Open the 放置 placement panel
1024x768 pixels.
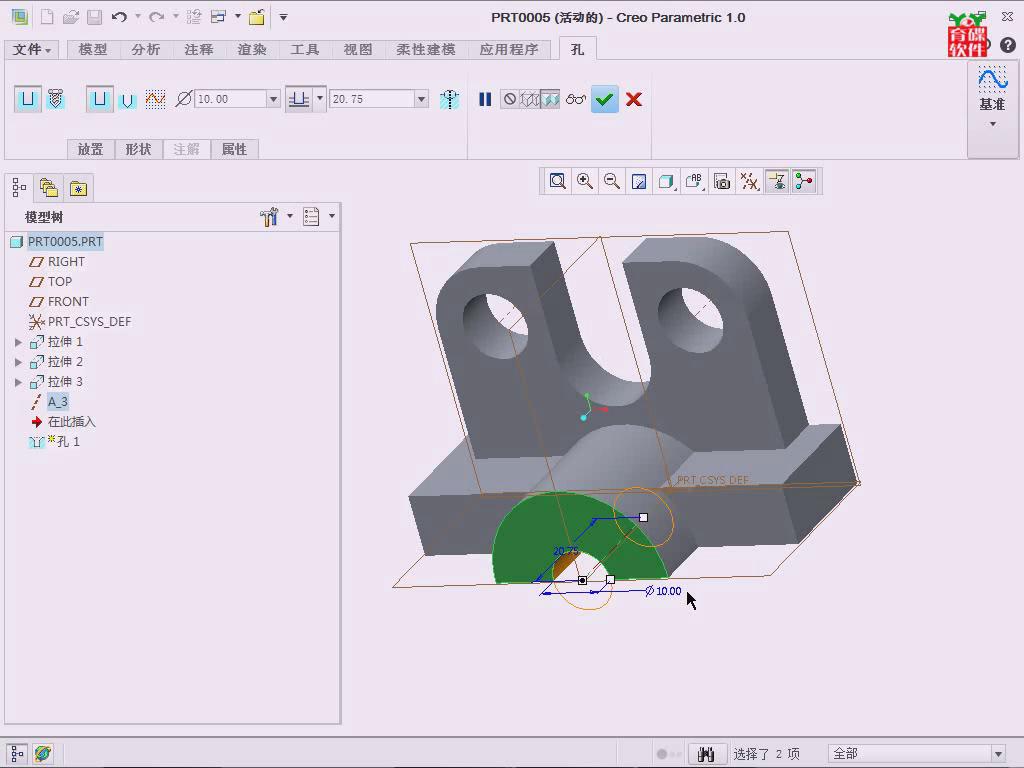[90, 150]
